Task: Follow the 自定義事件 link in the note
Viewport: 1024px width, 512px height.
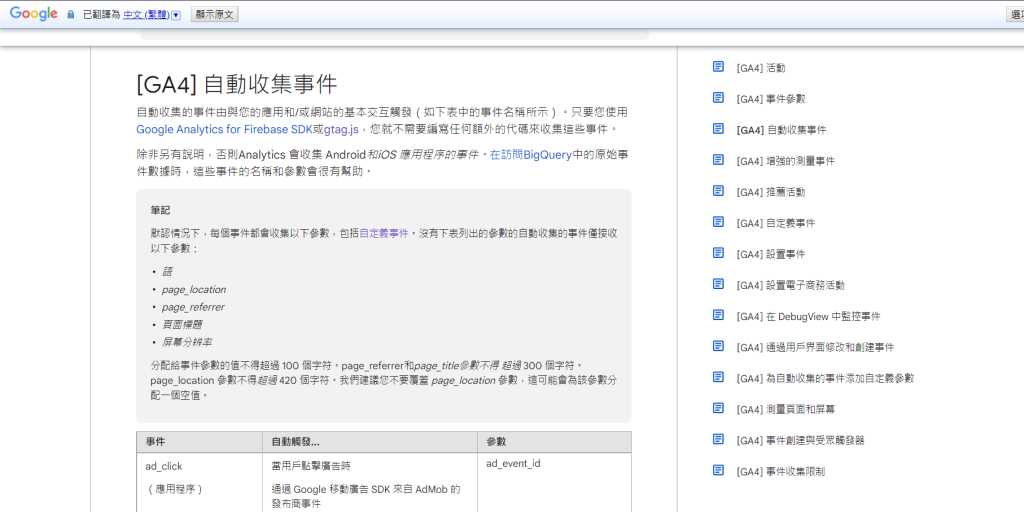Action: (x=384, y=232)
